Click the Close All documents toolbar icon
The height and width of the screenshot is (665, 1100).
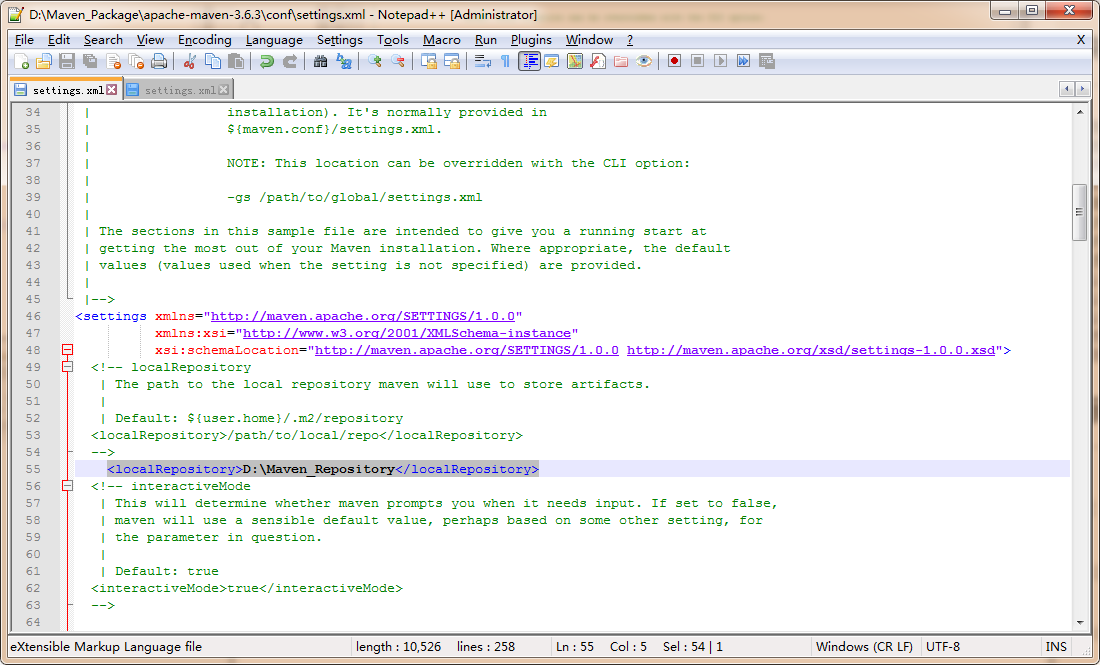pos(136,62)
